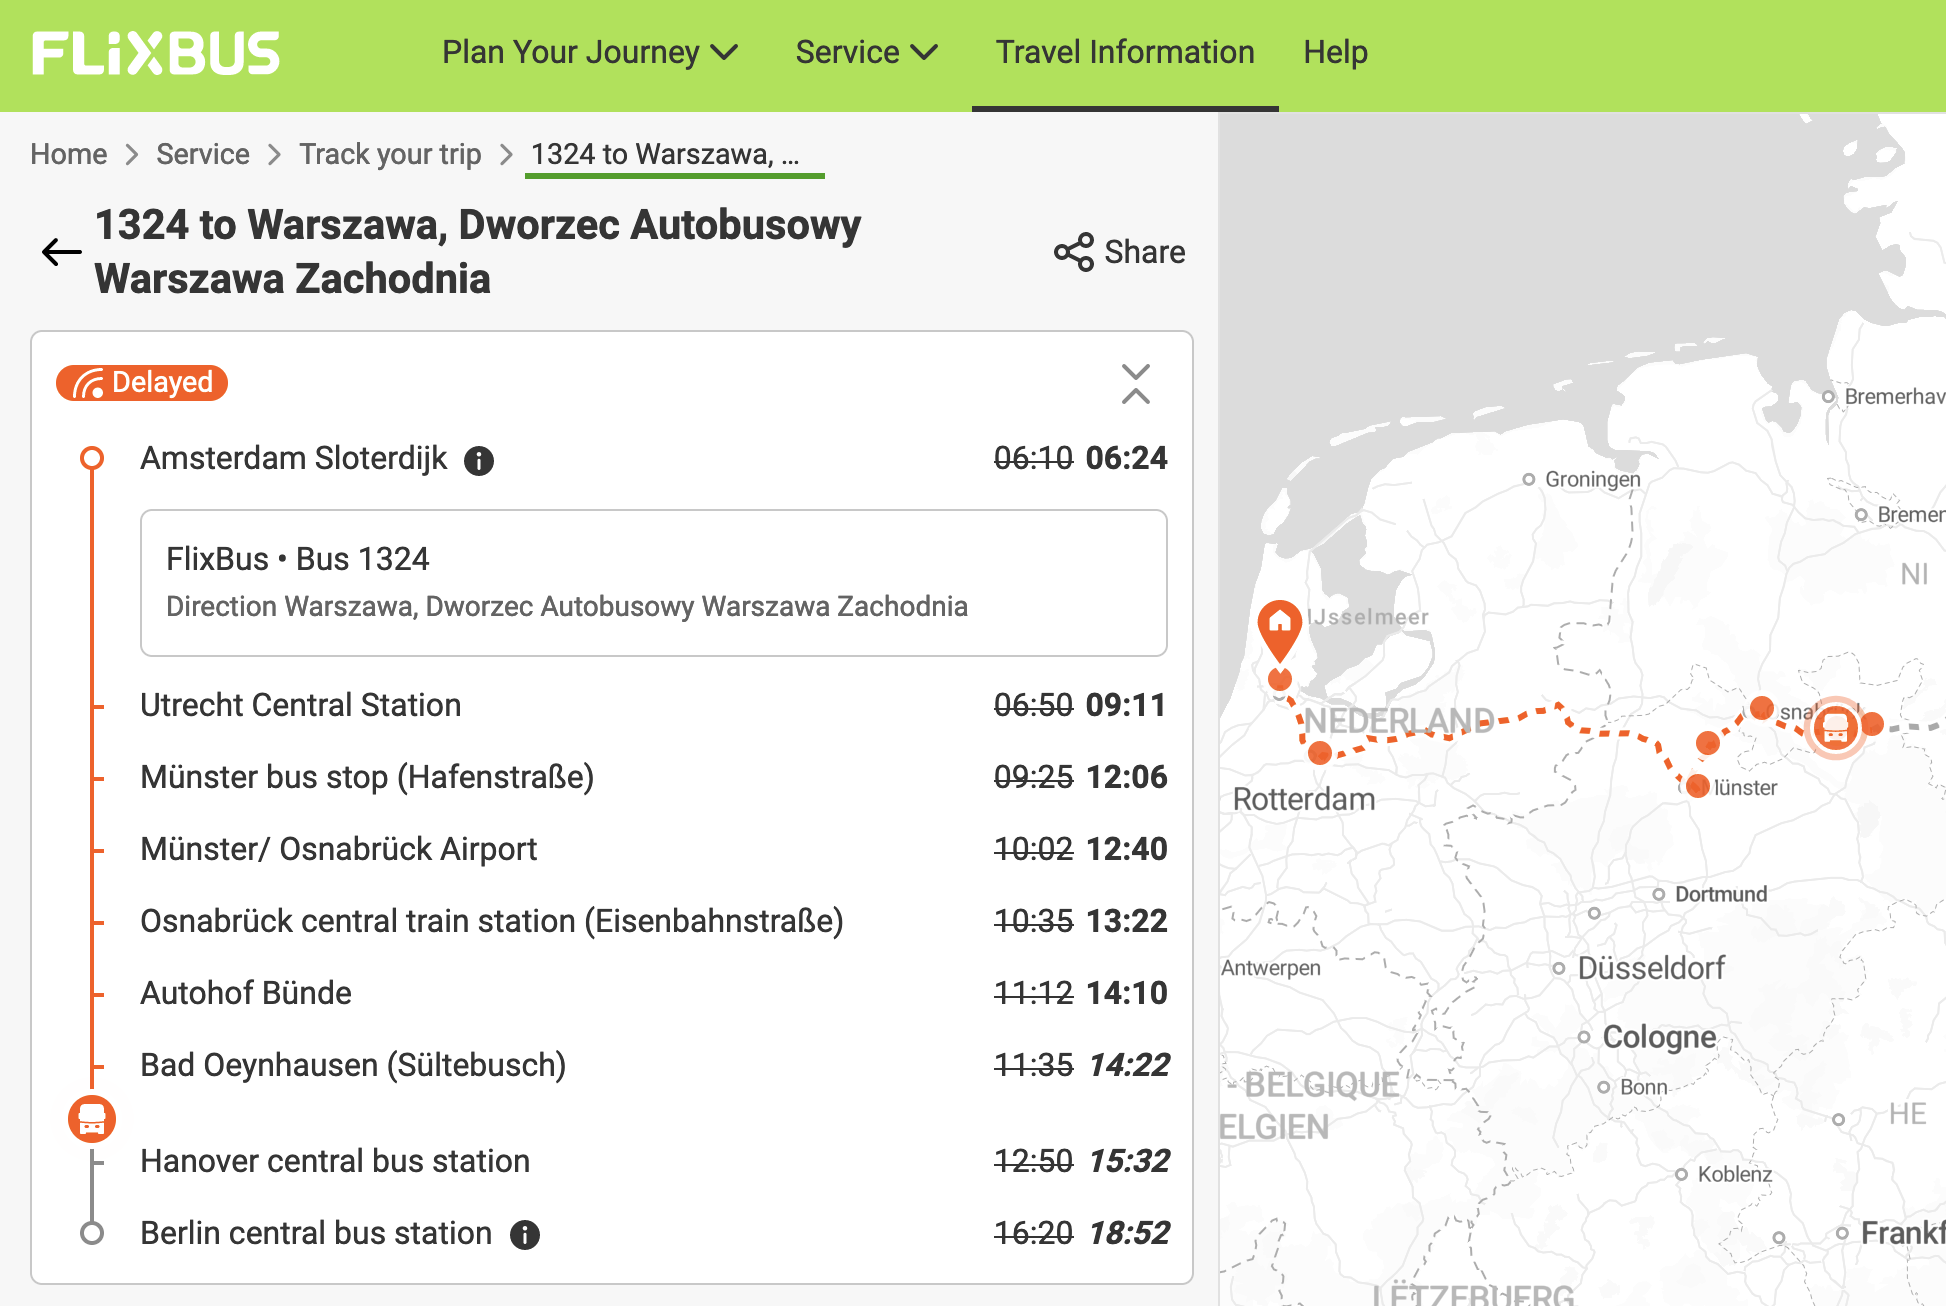Open Track your trip breadcrumb

[390, 154]
